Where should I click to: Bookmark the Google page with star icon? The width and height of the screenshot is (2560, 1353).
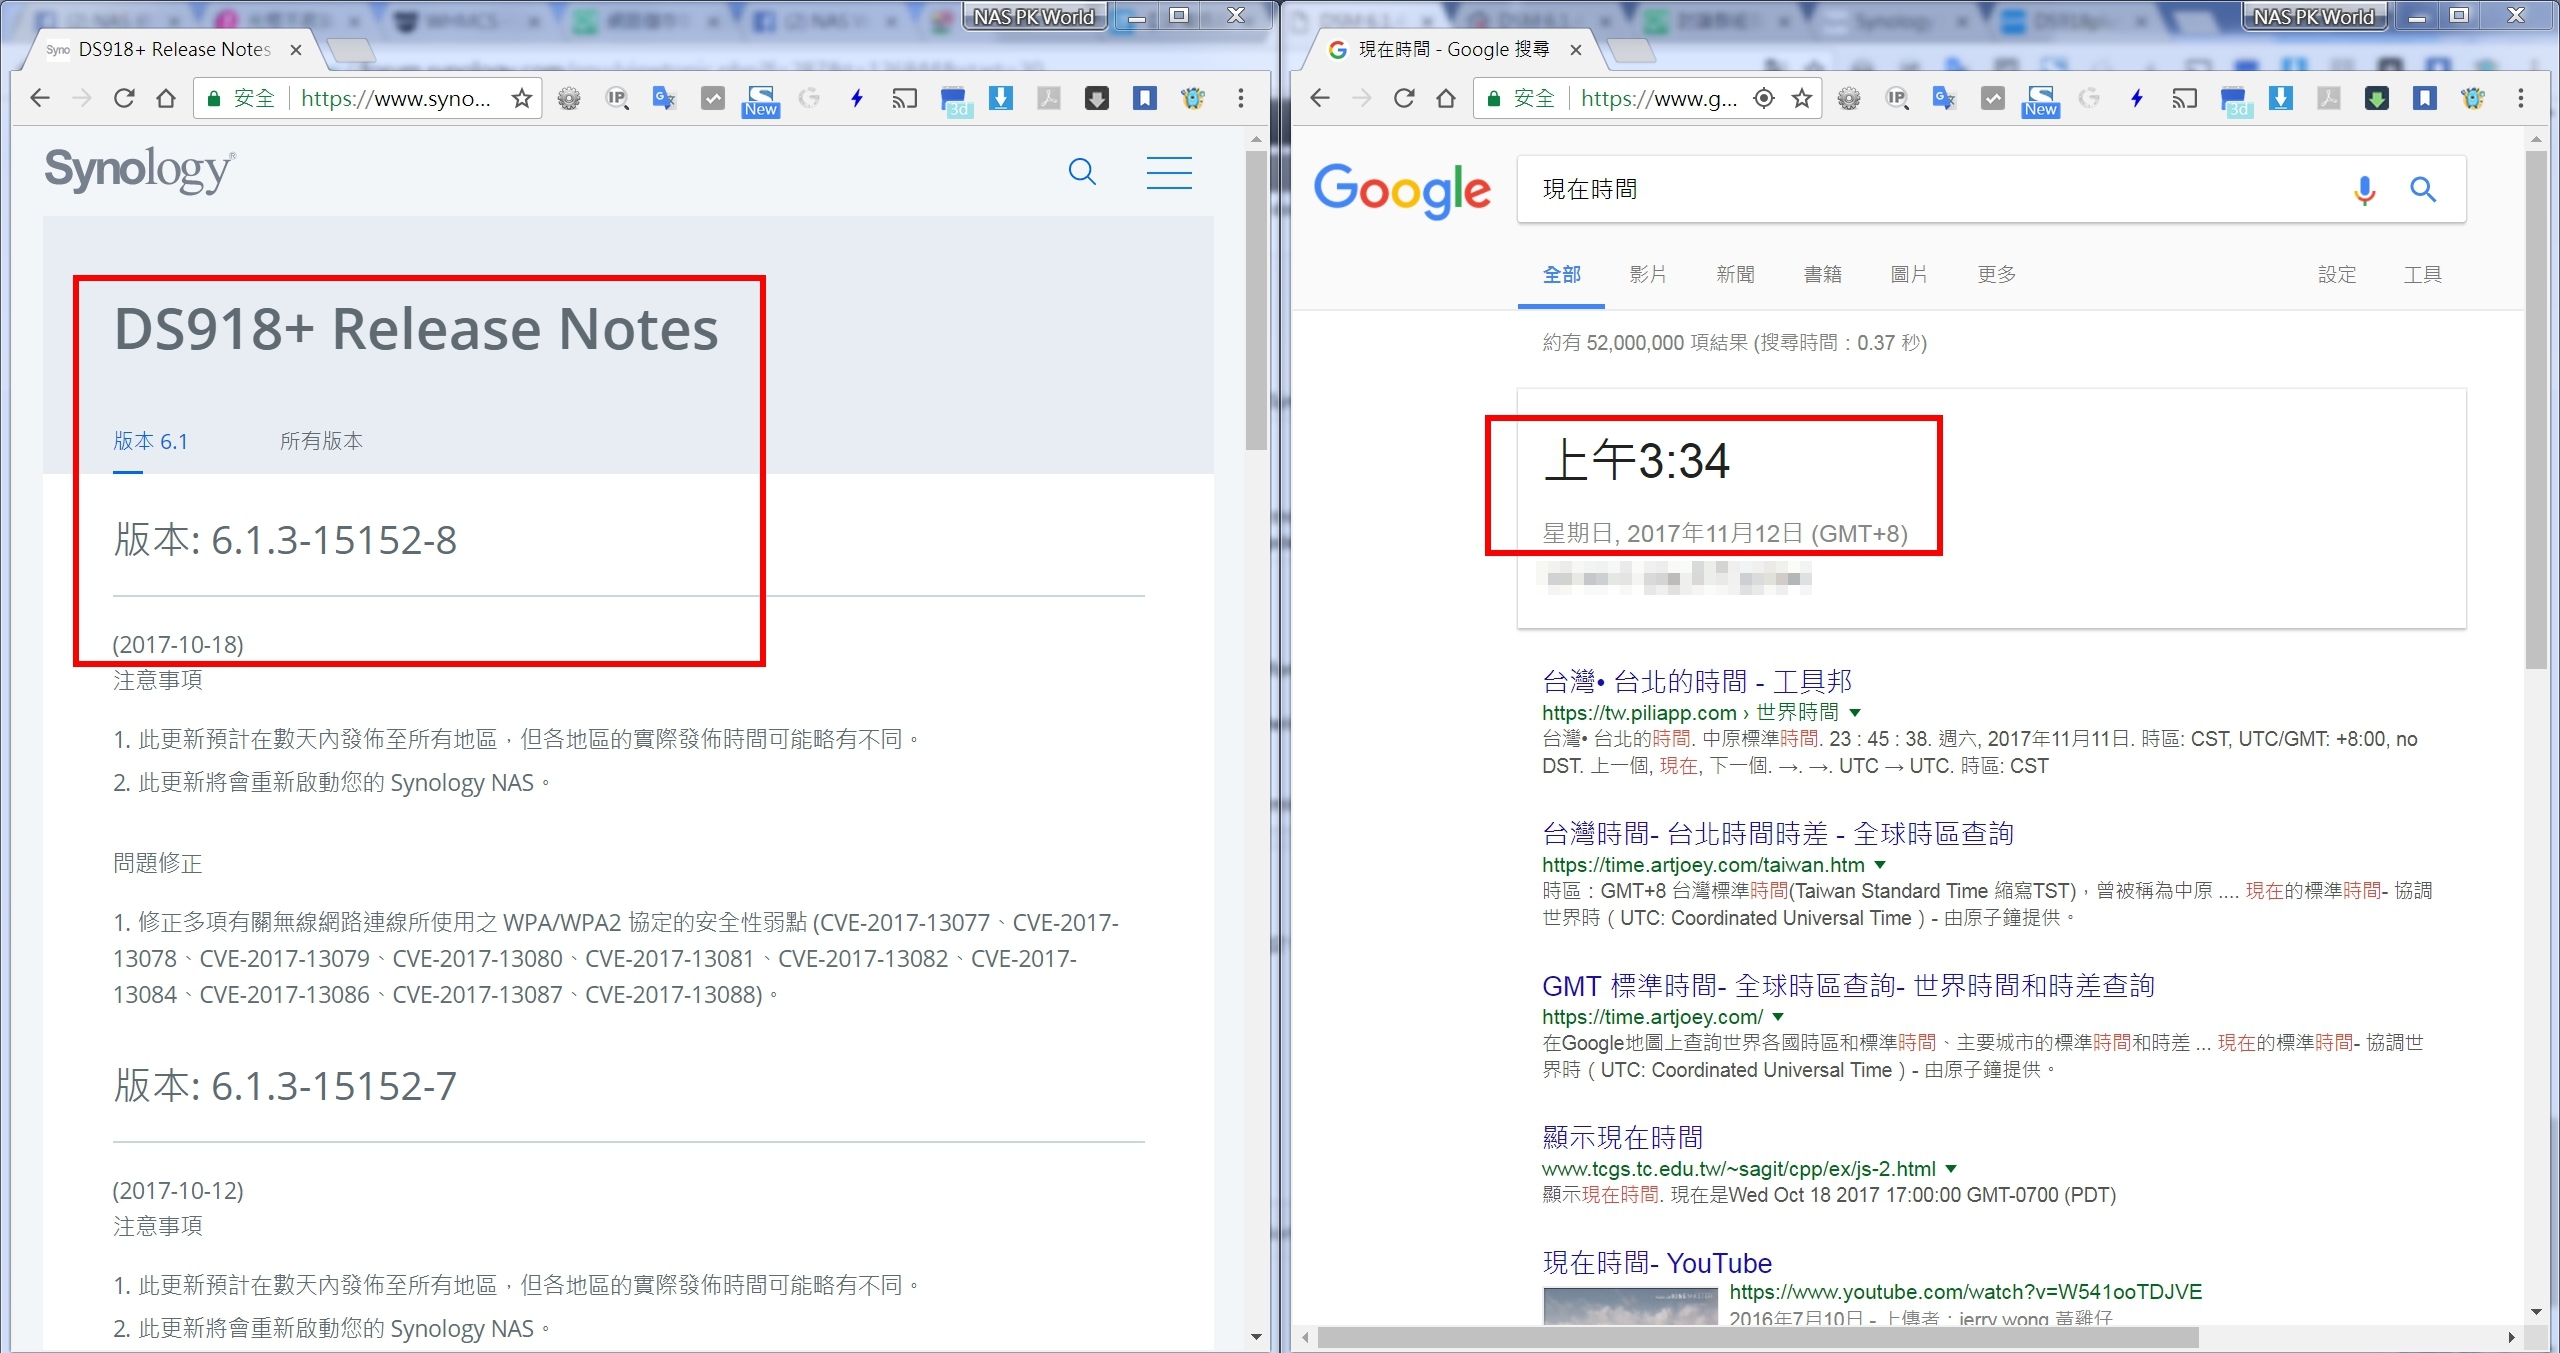(x=1802, y=98)
